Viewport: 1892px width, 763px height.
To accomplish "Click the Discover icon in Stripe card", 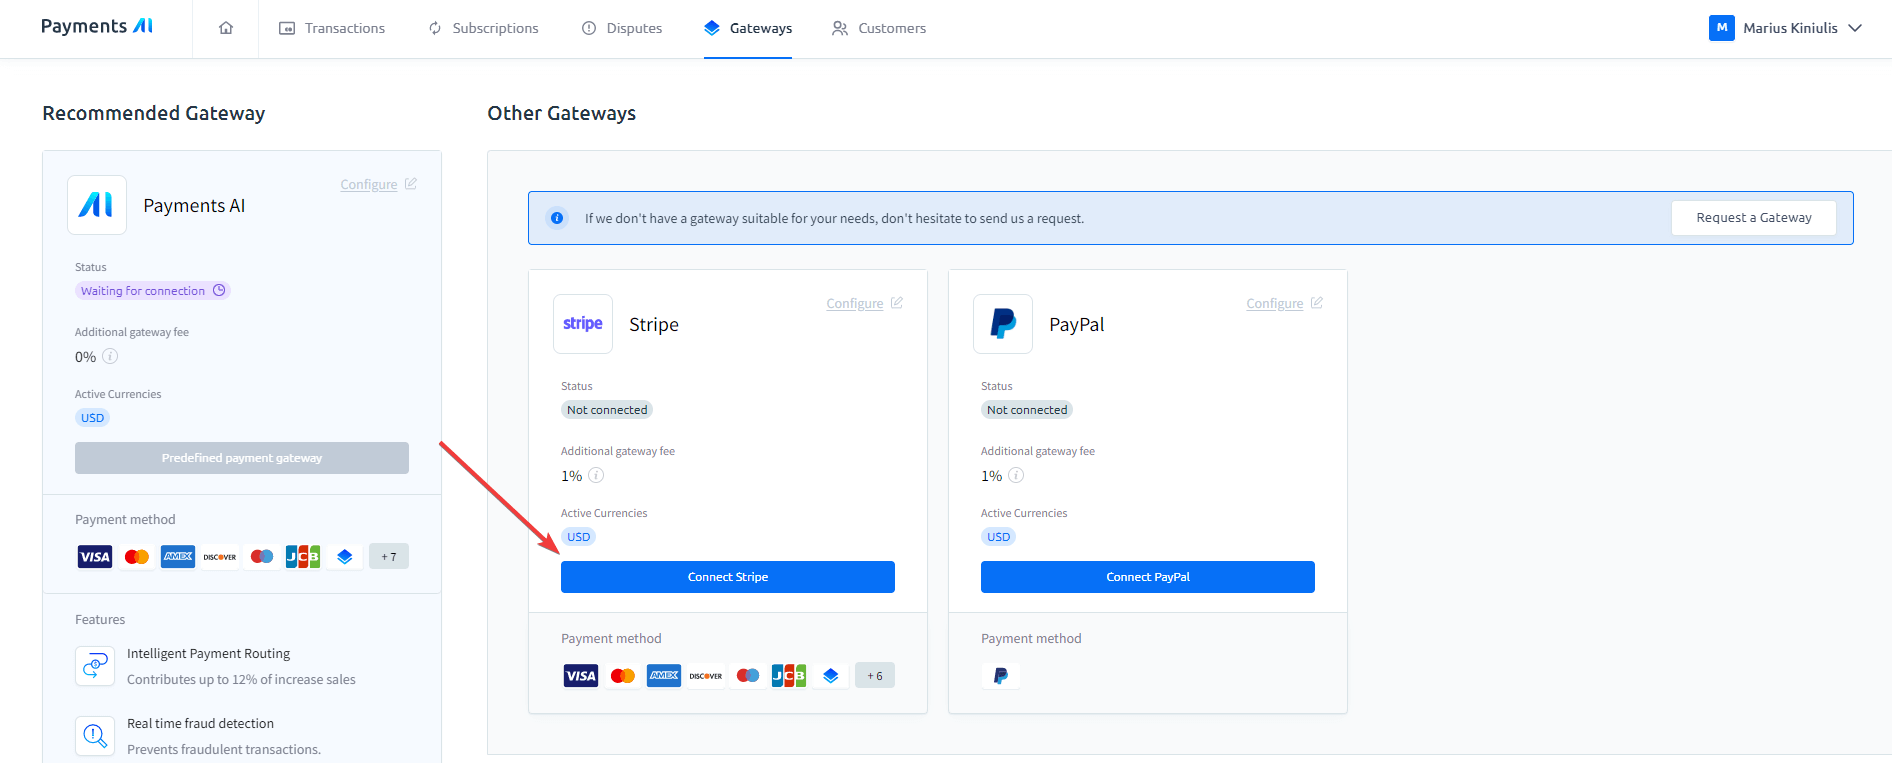I will click(x=706, y=676).
